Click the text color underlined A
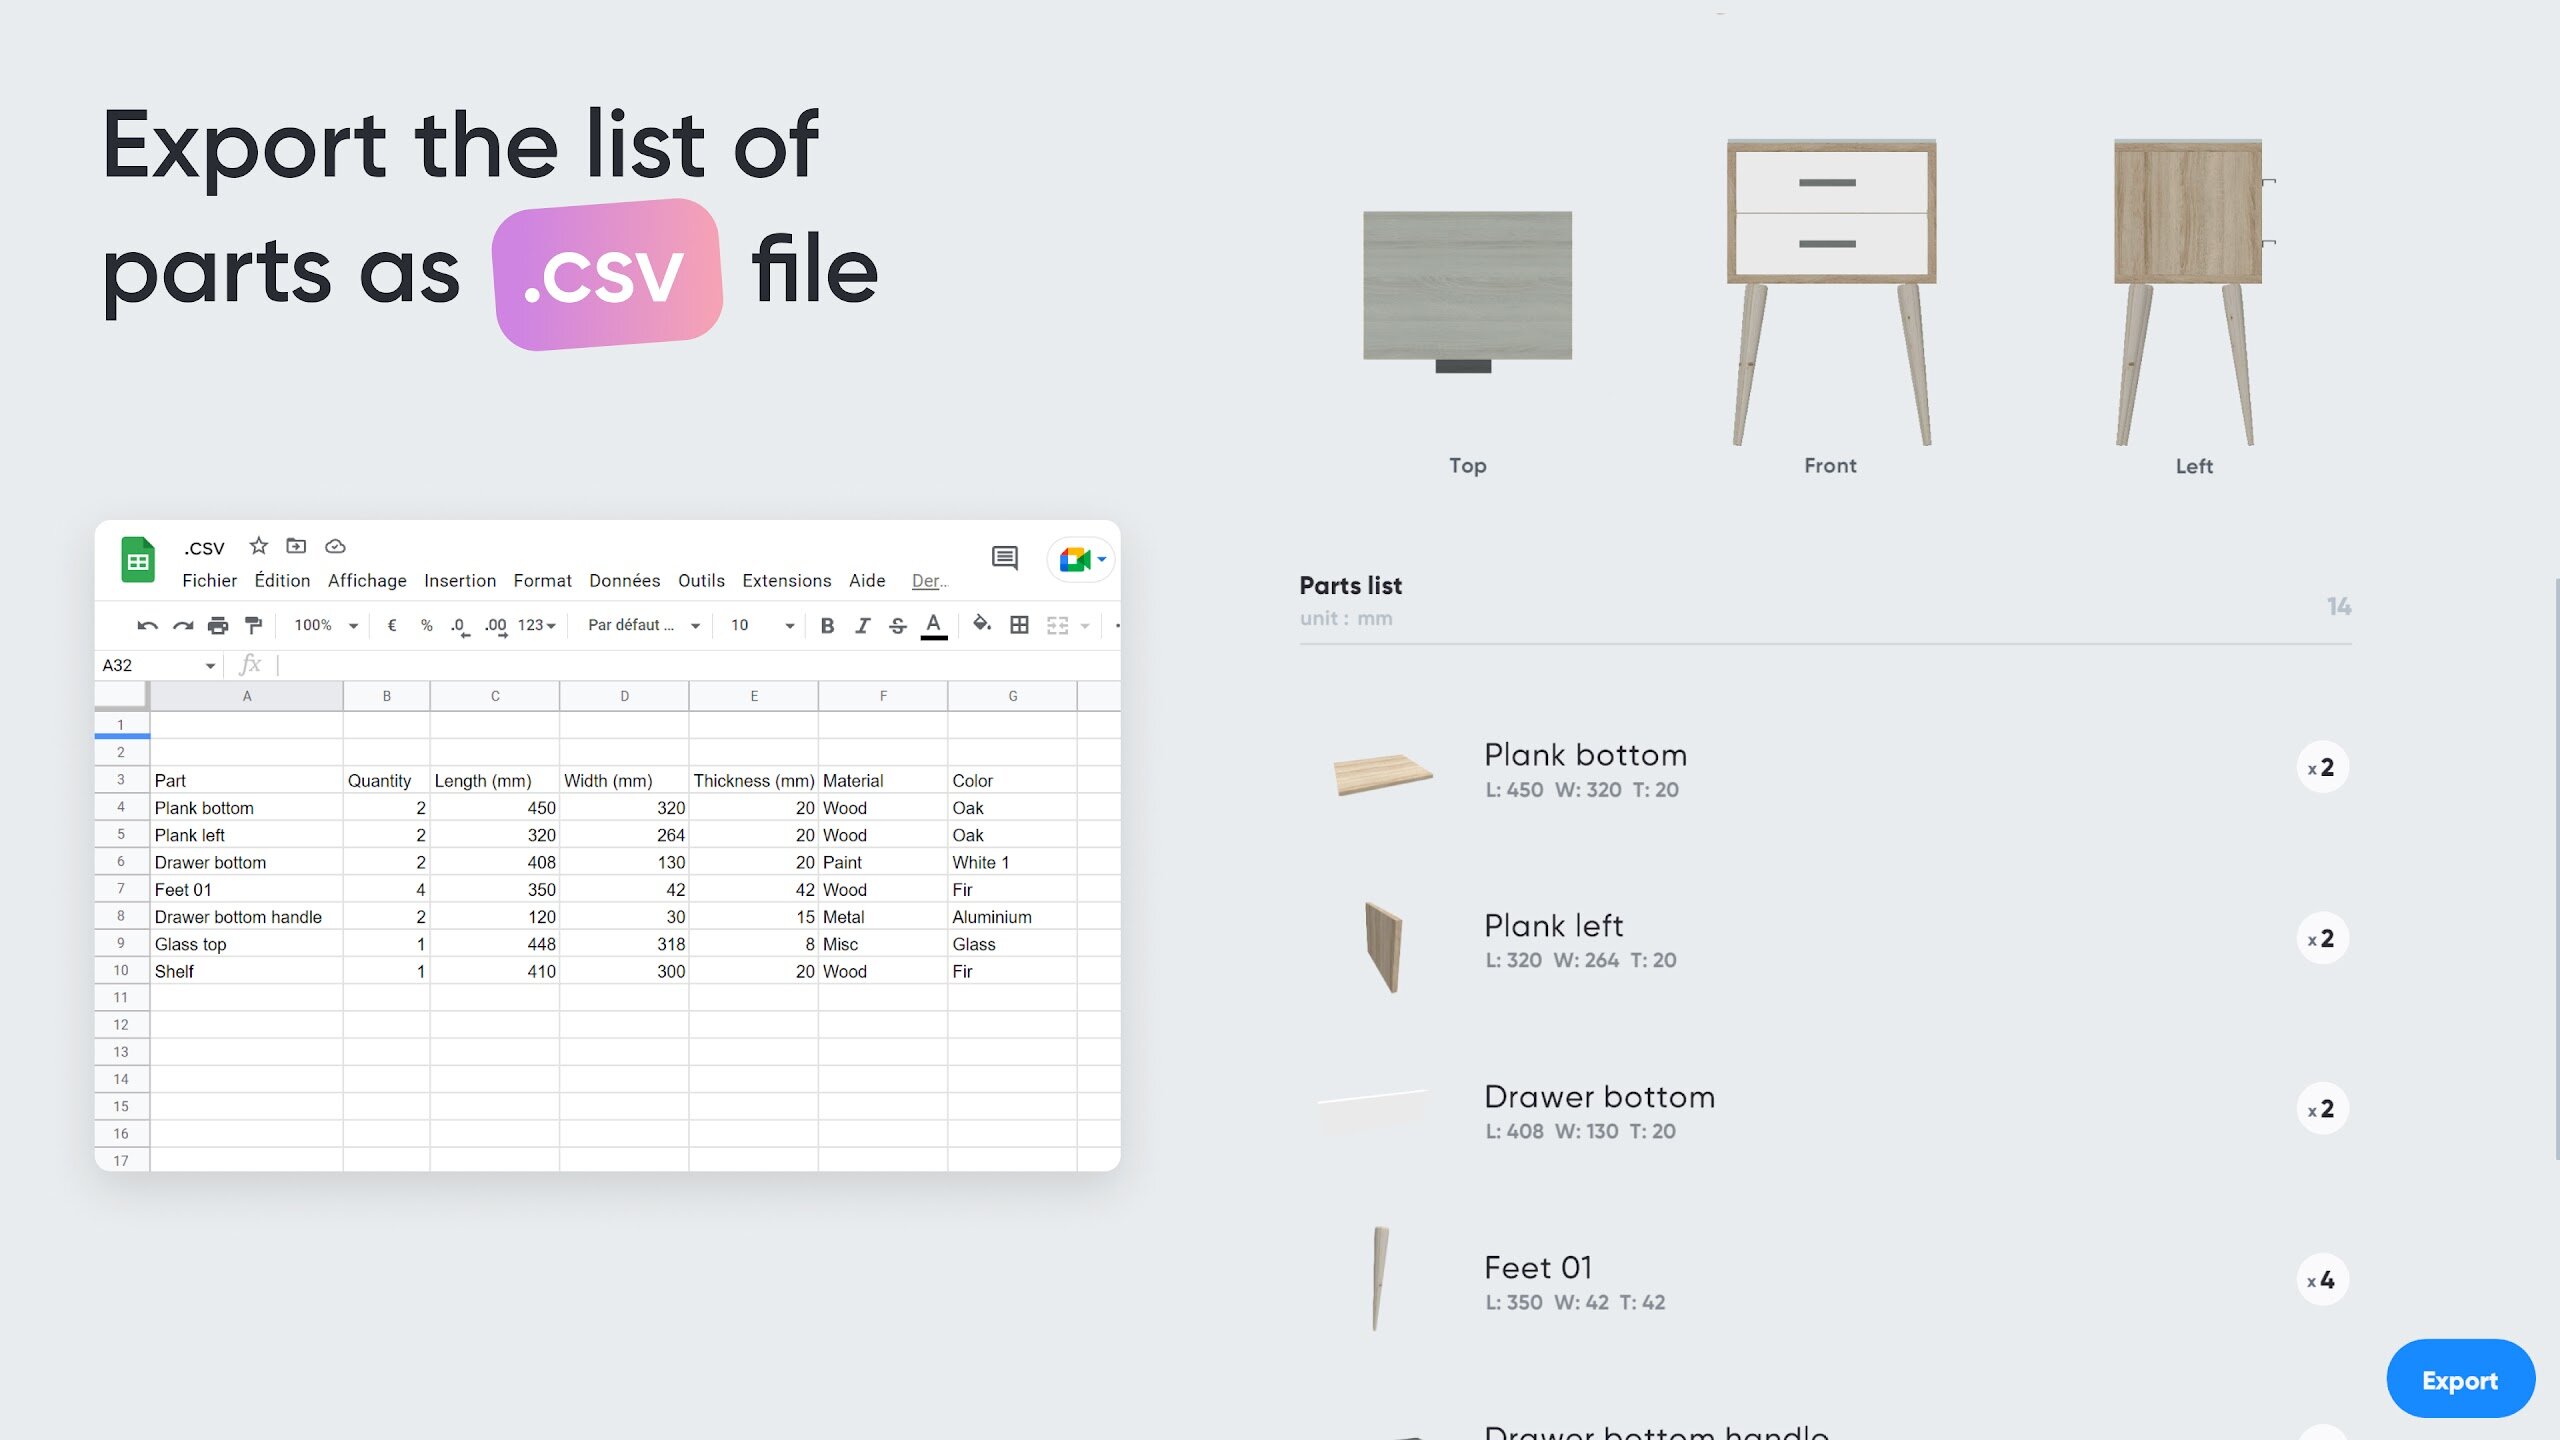The image size is (2560, 1440). pos(934,626)
